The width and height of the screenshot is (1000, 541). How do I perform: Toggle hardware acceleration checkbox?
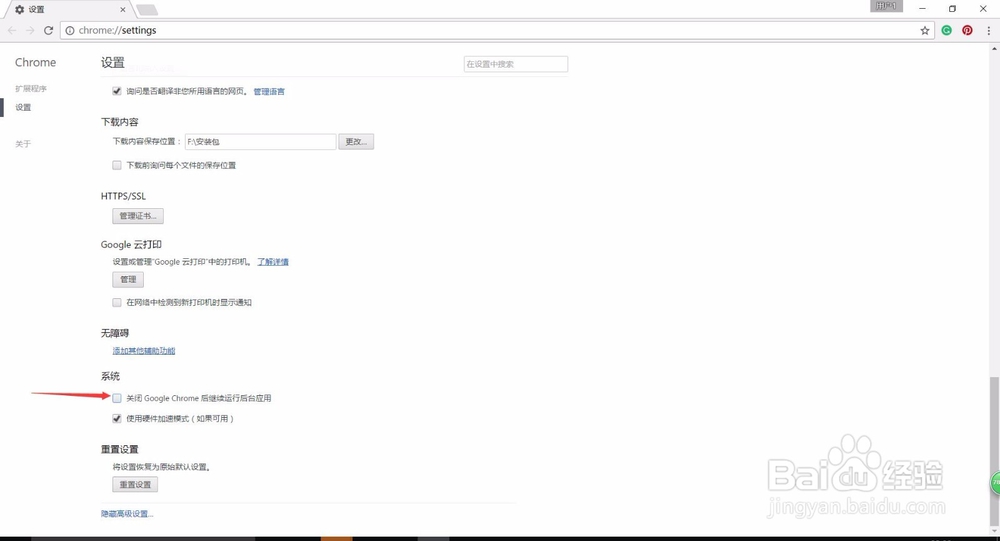pyautogui.click(x=117, y=419)
